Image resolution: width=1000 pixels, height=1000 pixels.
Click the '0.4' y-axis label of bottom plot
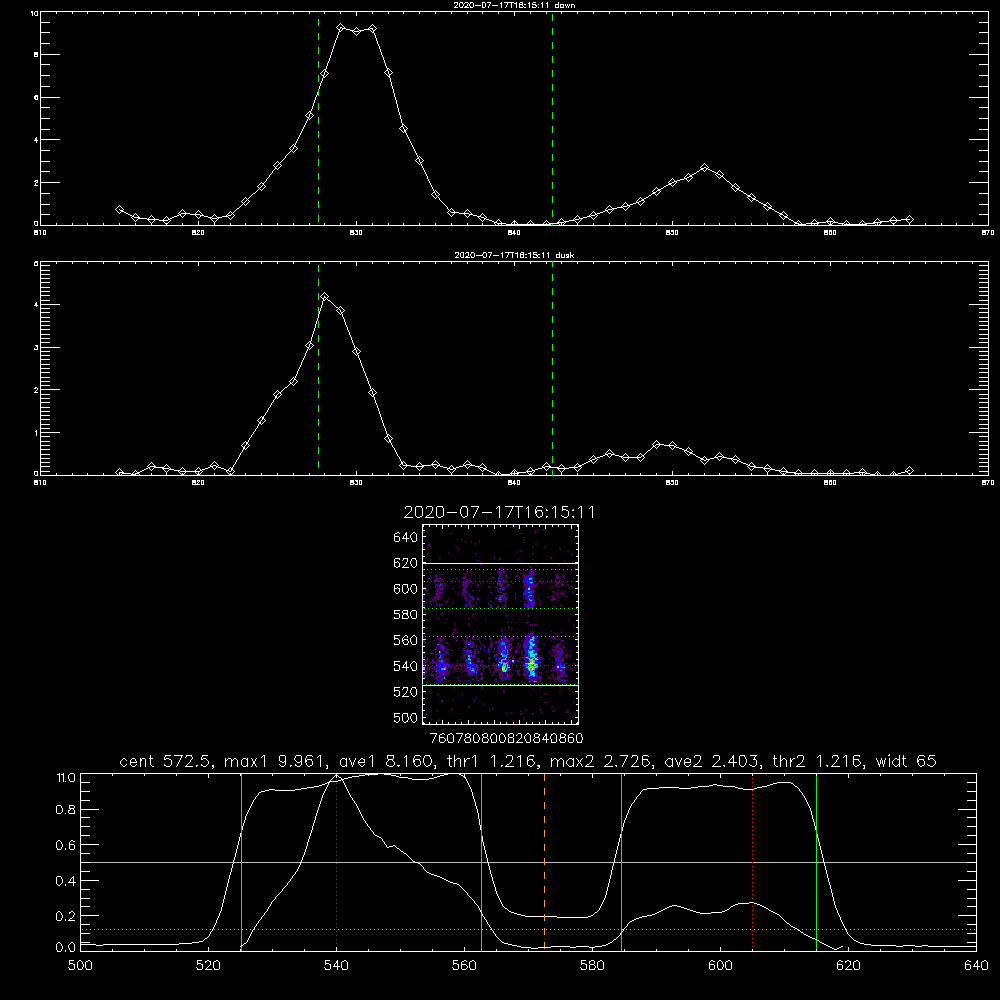pos(66,881)
